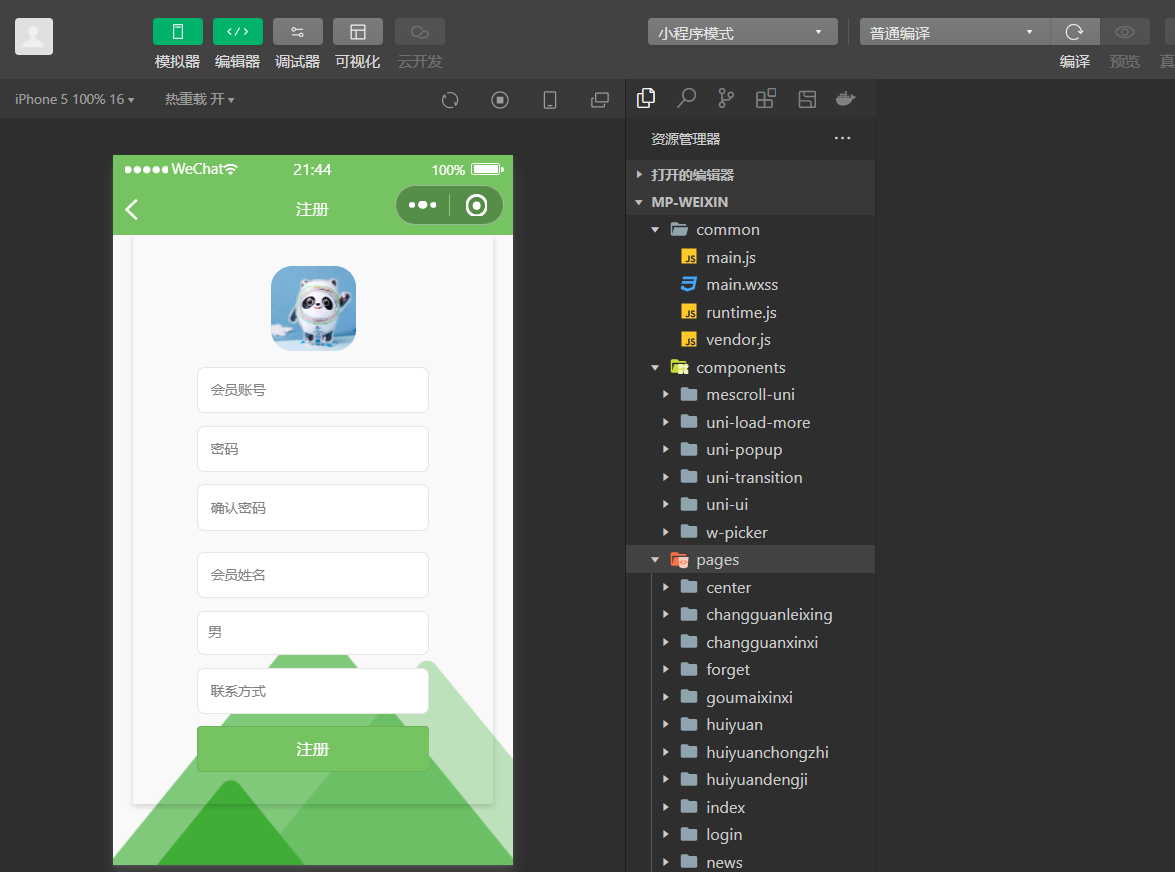Expand the uni-transition folder
This screenshot has width=1175, height=872.
[750, 477]
